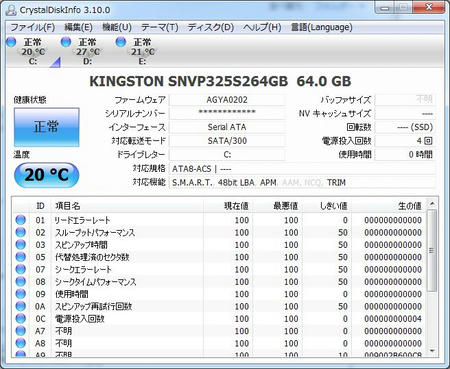This screenshot has width=450, height=369.
Task: Click status orb for attribute 08 シークタイムパフォーマンス
Action: coord(21,282)
